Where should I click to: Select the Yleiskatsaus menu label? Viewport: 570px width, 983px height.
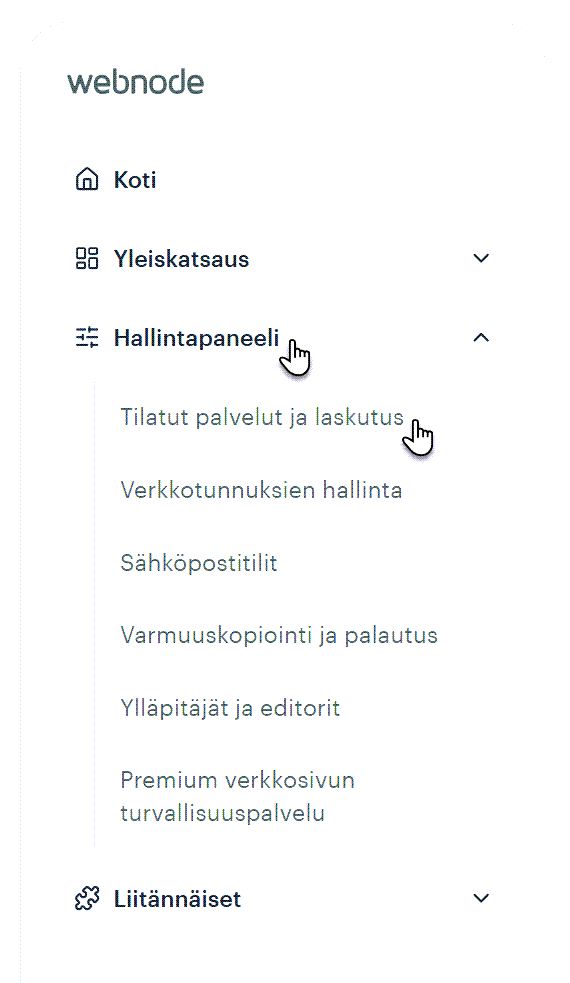(181, 259)
